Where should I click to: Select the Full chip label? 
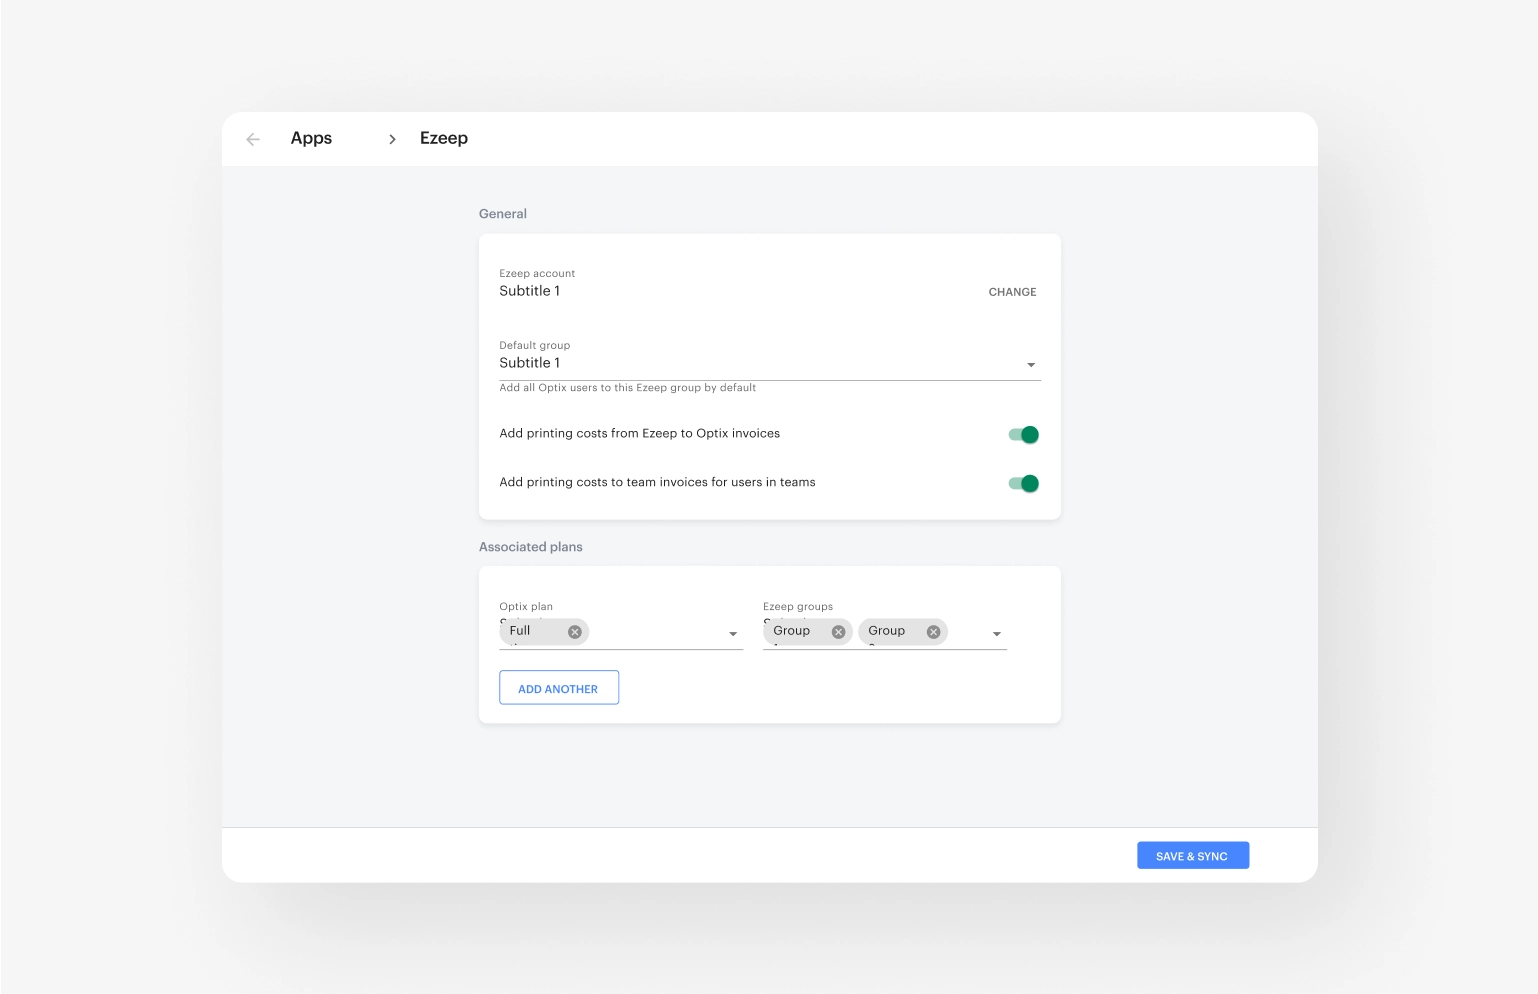520,631
